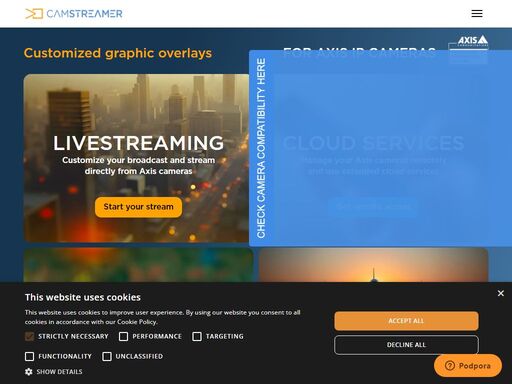Viewport: 512px width, 384px height.
Task: Click Decline All cookies button
Action: [406, 345]
